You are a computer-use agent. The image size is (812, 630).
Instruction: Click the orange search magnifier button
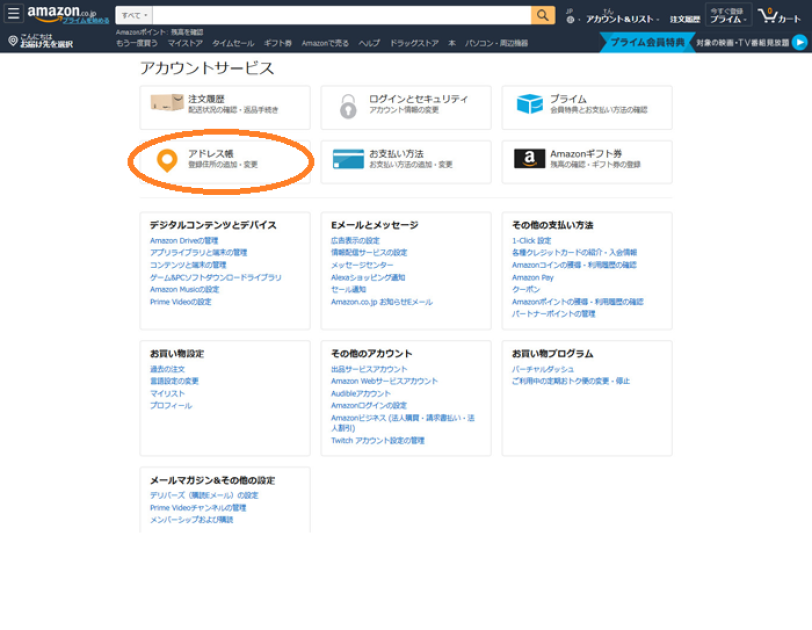543,15
